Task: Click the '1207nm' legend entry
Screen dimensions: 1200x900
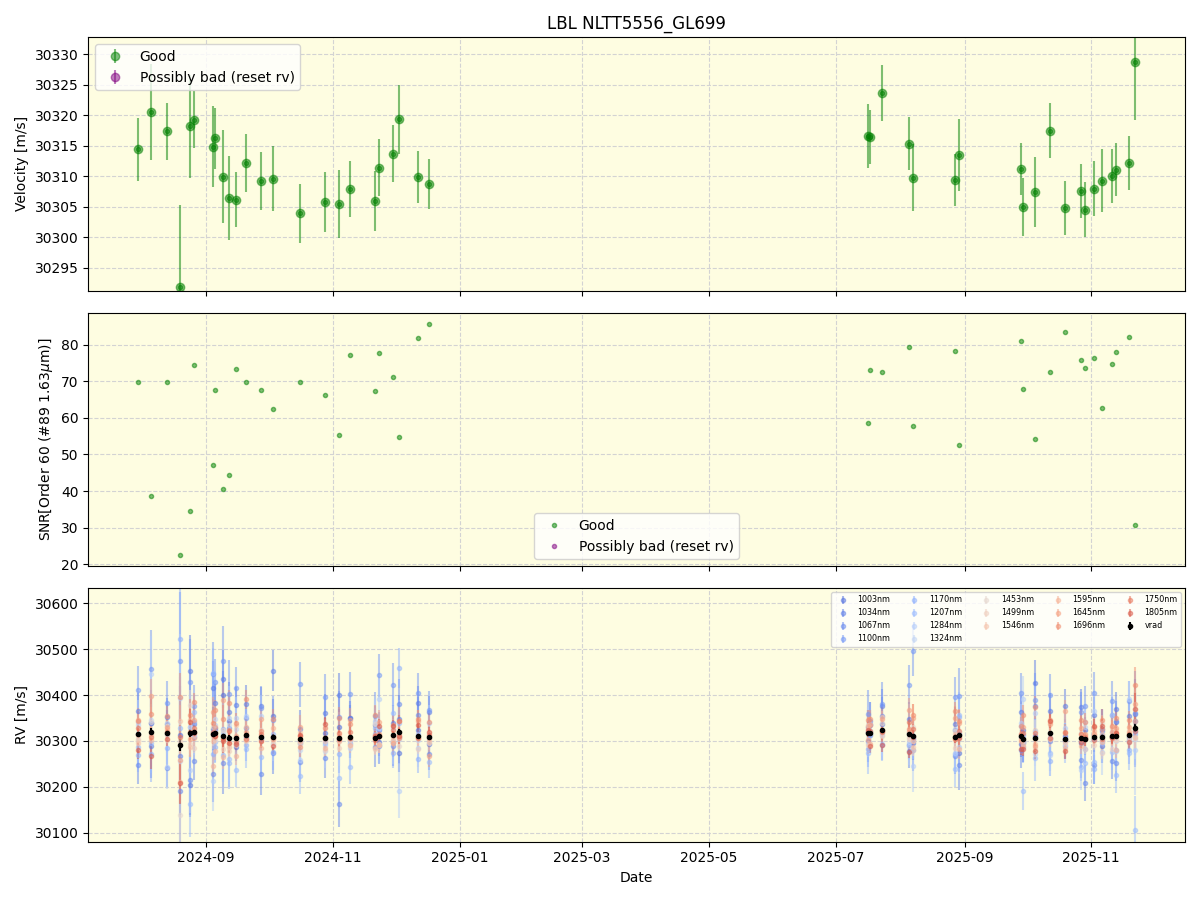Action: click(x=937, y=612)
